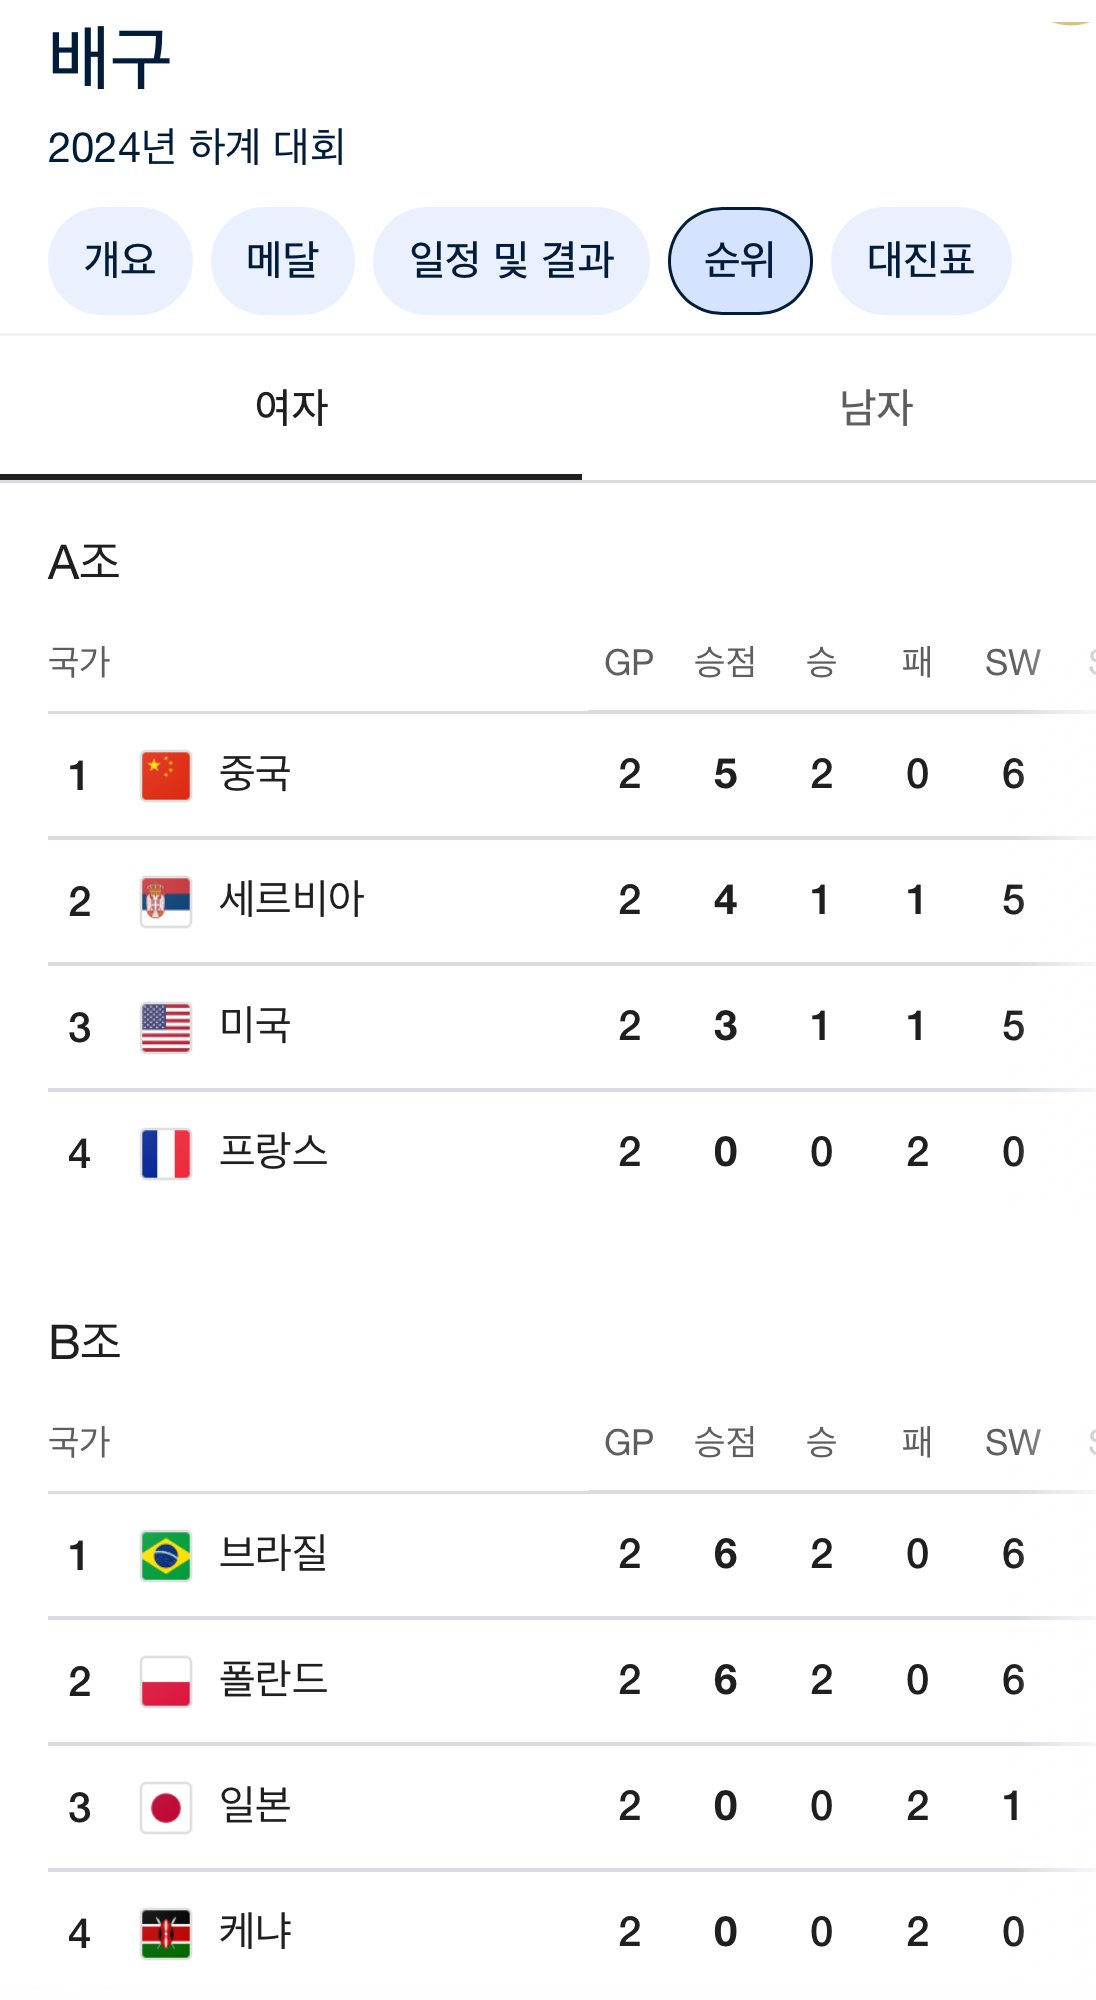Click the China flag icon

pos(166,776)
